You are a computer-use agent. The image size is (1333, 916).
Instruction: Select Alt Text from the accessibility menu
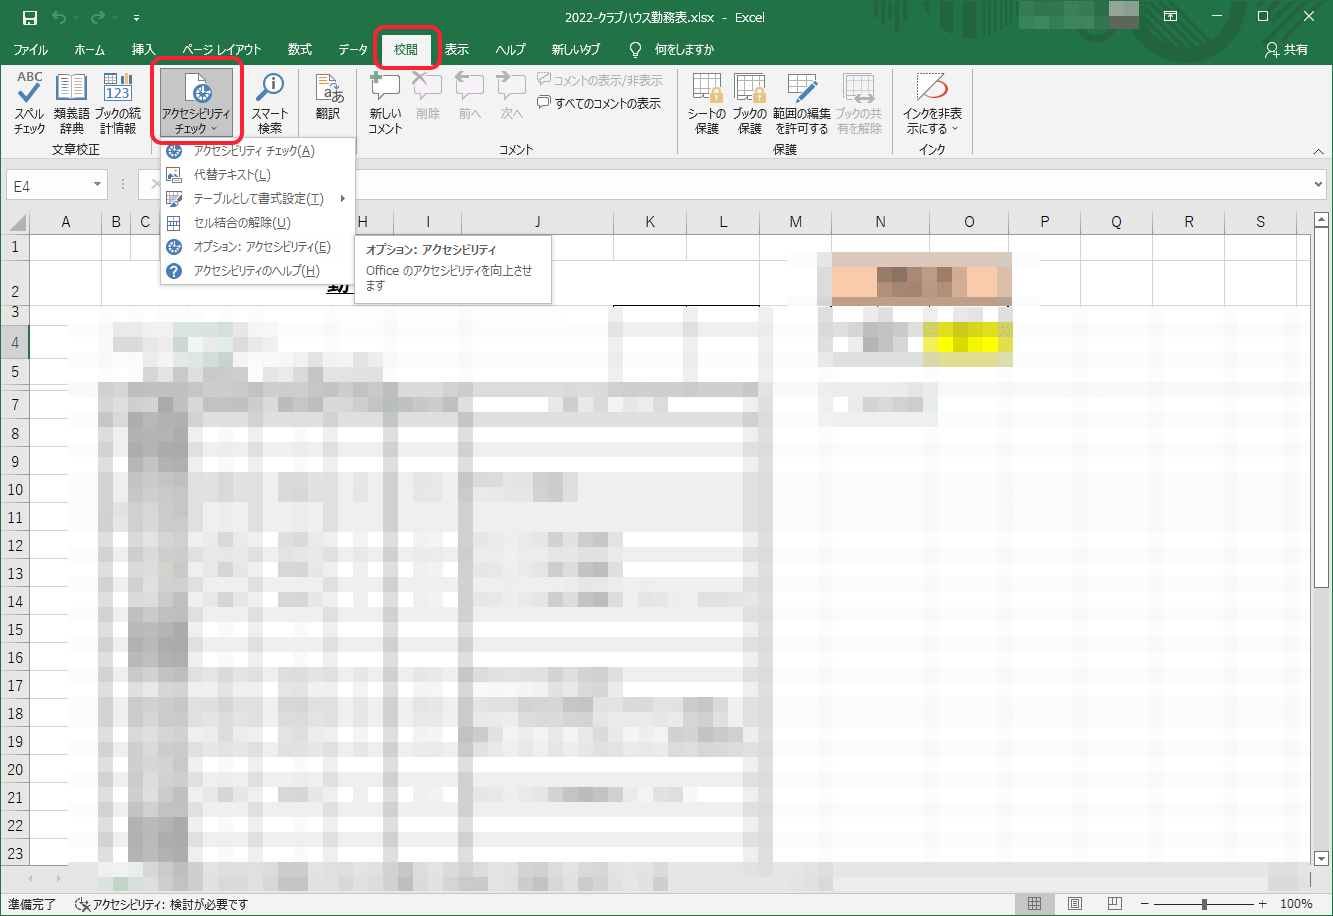tap(231, 175)
